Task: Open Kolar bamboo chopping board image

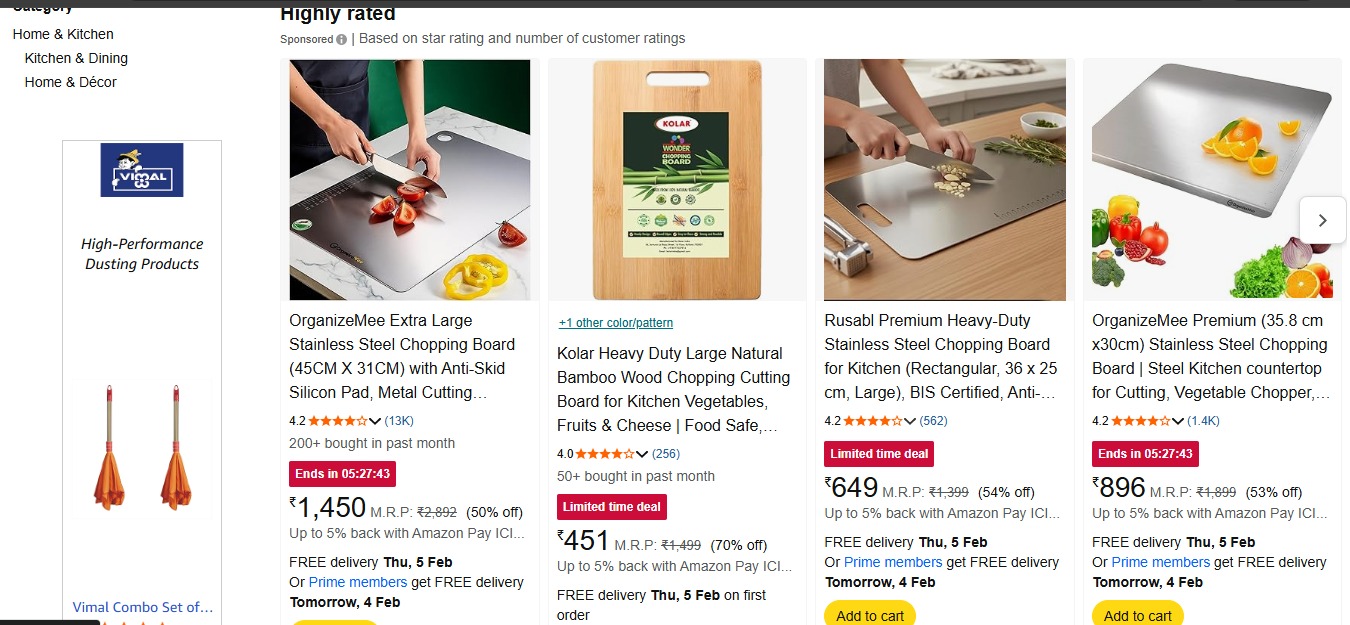Action: (x=677, y=180)
